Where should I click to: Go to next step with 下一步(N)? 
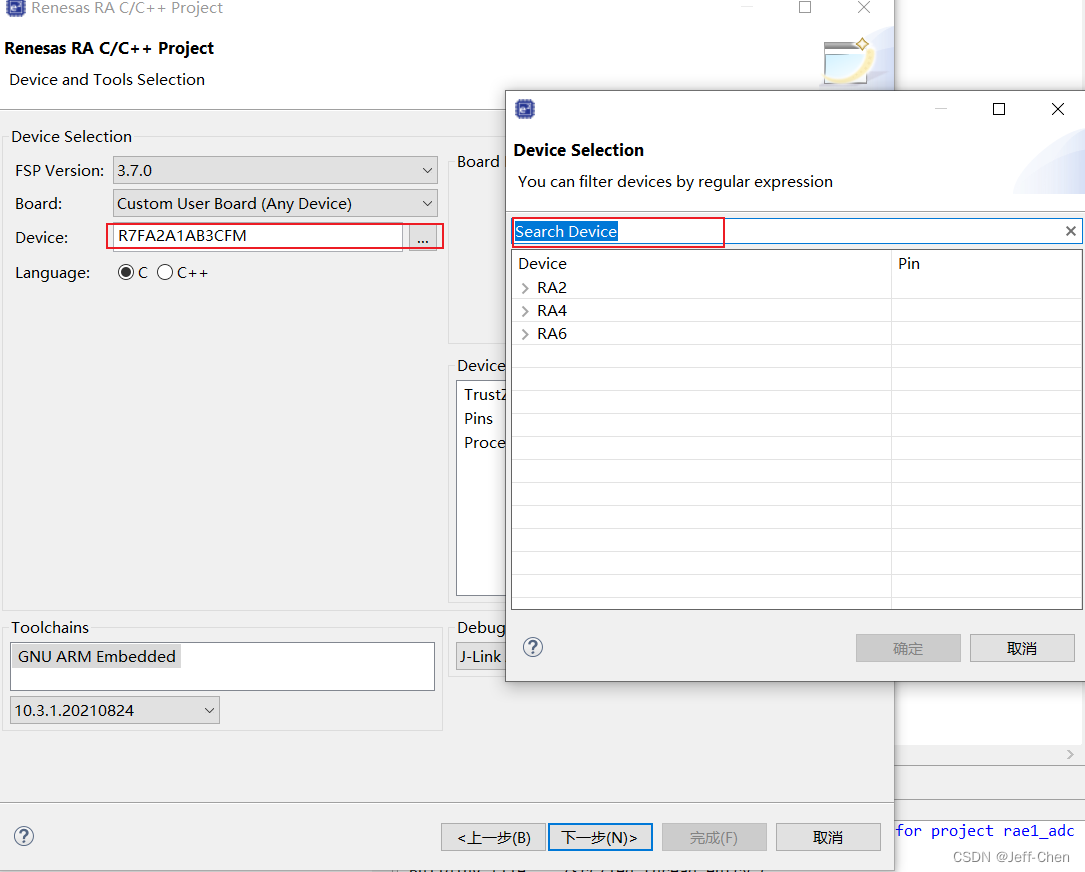point(599,837)
